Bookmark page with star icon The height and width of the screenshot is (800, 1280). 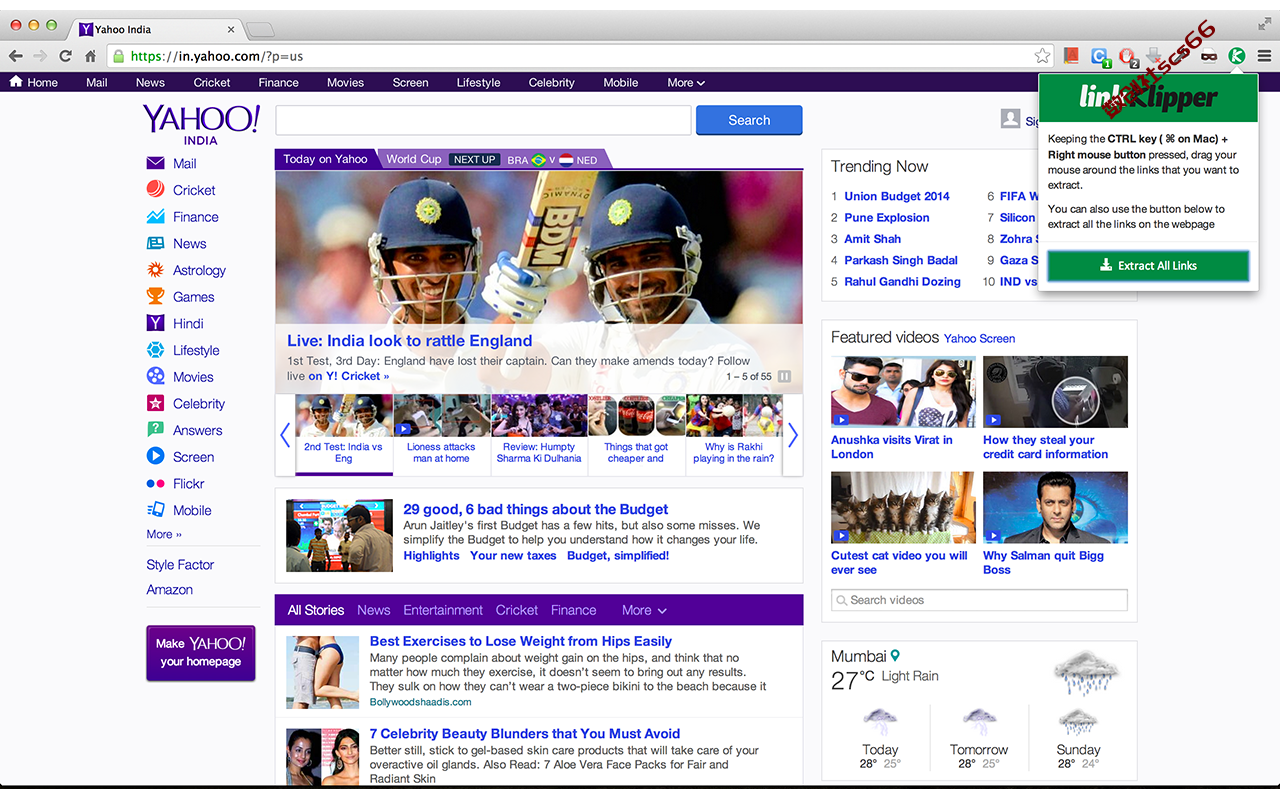(x=1042, y=56)
